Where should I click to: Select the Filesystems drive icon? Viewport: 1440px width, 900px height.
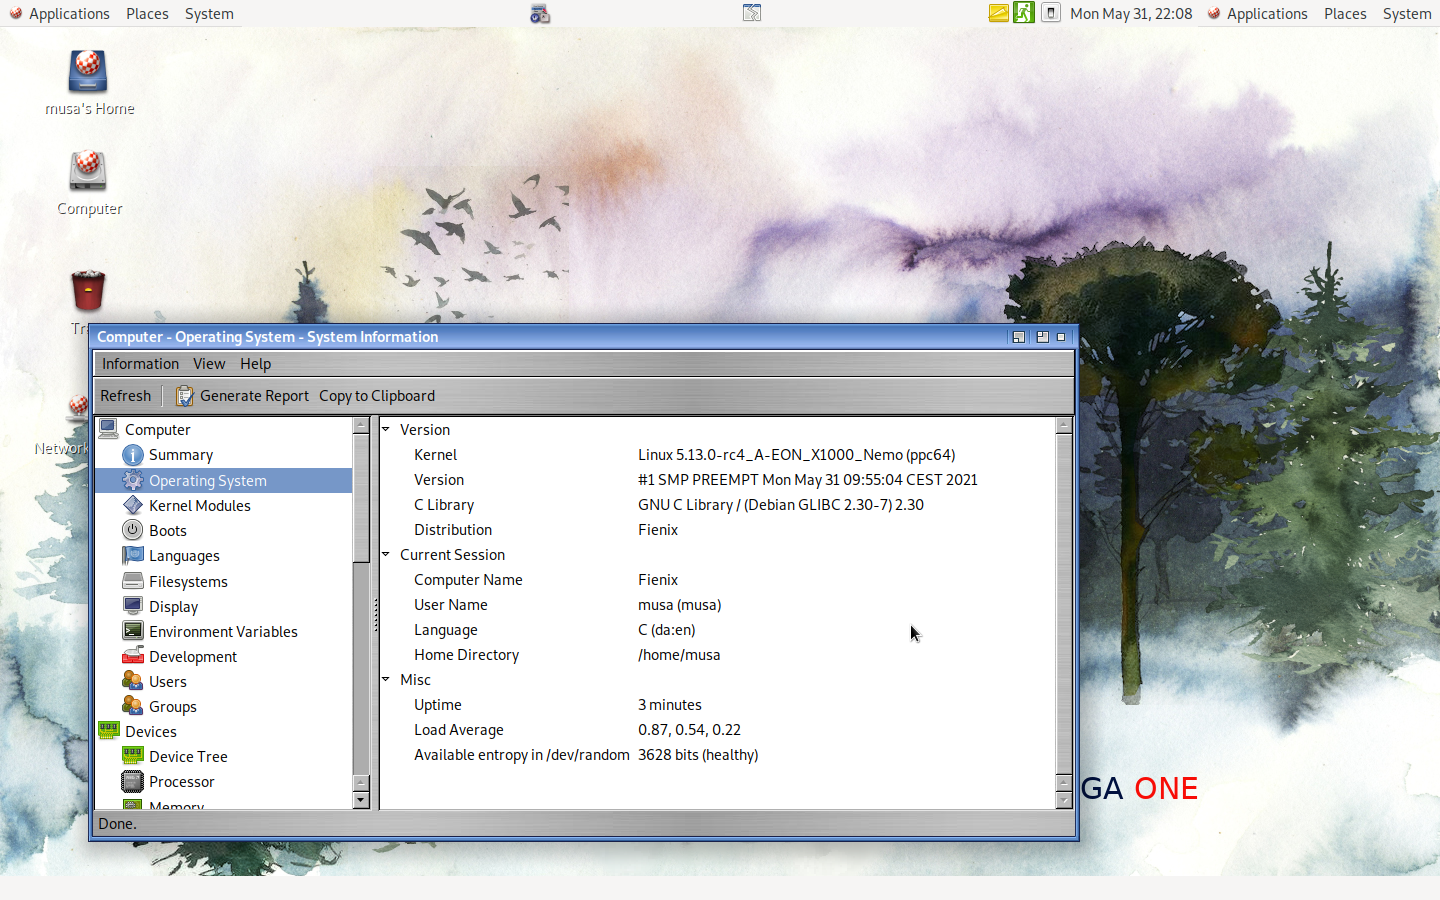click(132, 581)
